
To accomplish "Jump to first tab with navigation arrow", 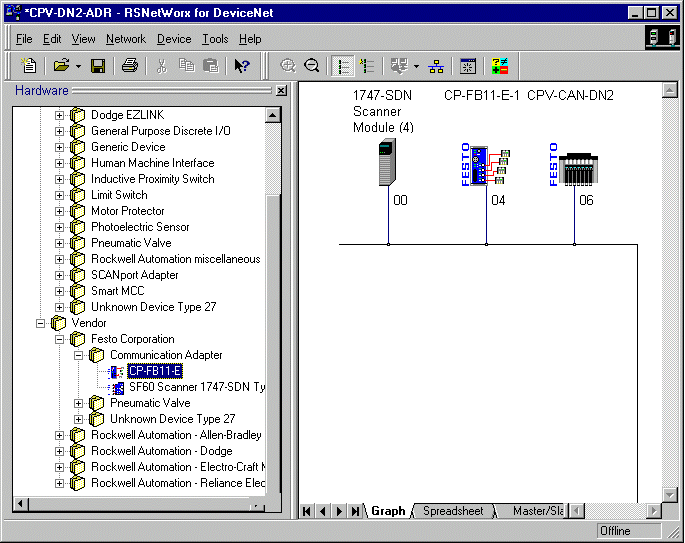I will (x=307, y=511).
